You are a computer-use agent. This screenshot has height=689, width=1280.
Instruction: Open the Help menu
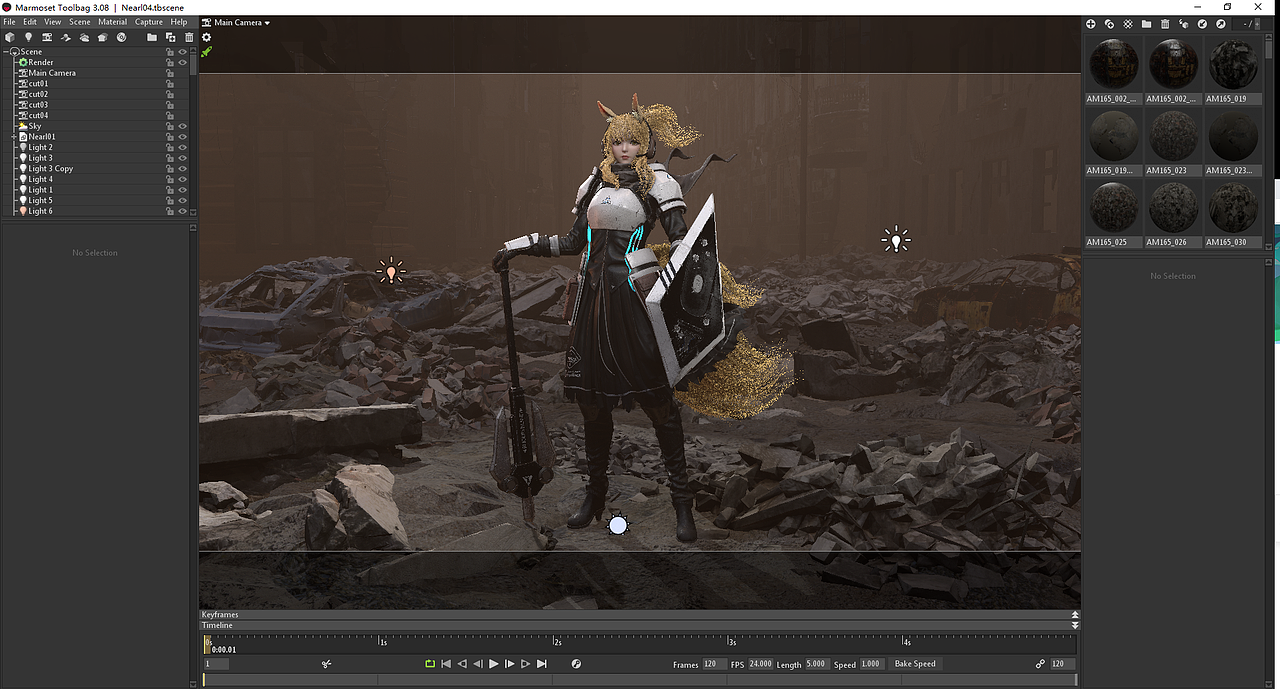(179, 22)
